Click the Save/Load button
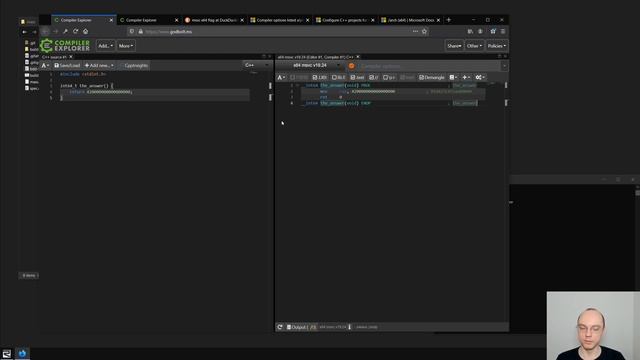The width and height of the screenshot is (640, 360). (67, 65)
